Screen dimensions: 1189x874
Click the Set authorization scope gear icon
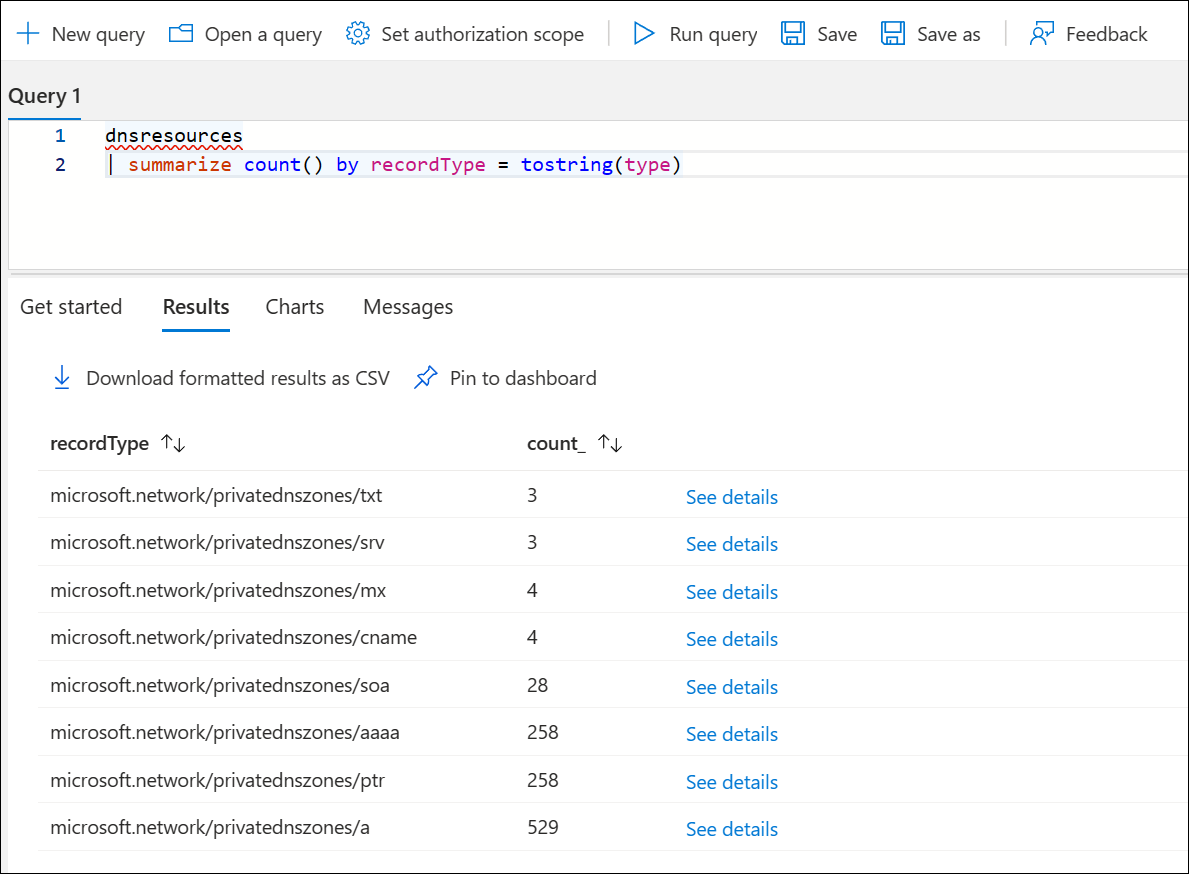[357, 33]
